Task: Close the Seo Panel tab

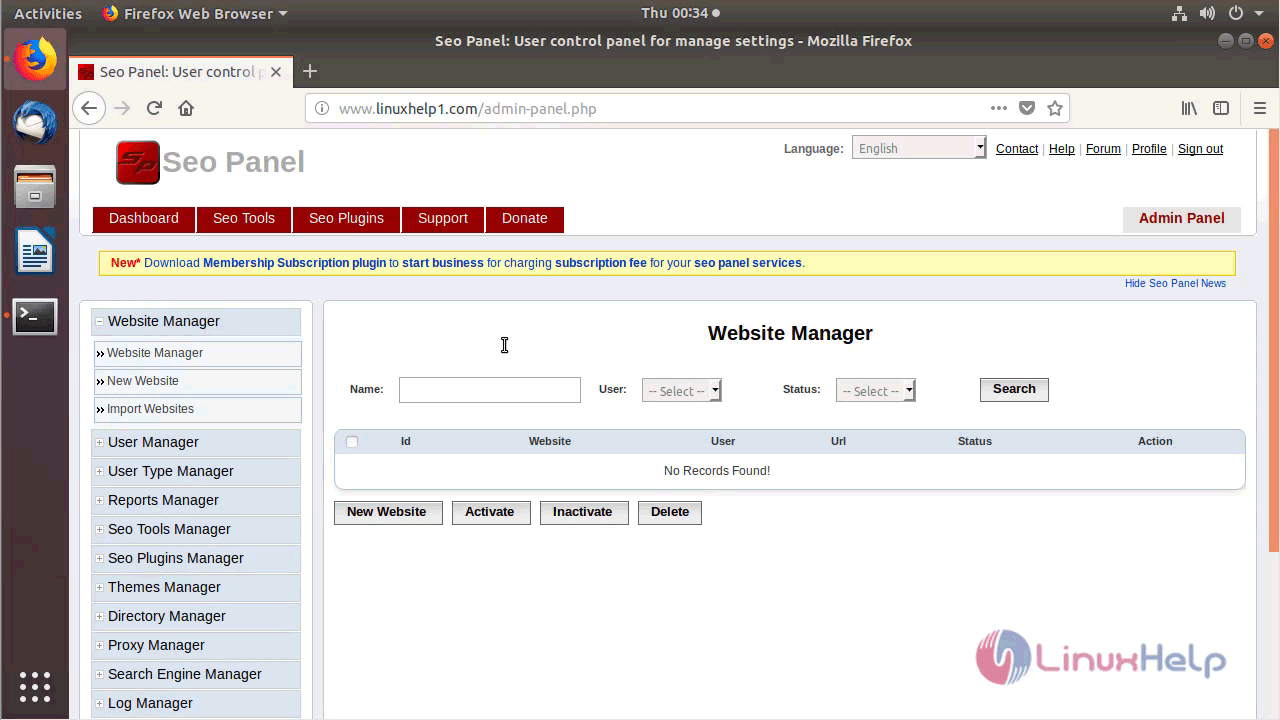Action: pos(276,72)
